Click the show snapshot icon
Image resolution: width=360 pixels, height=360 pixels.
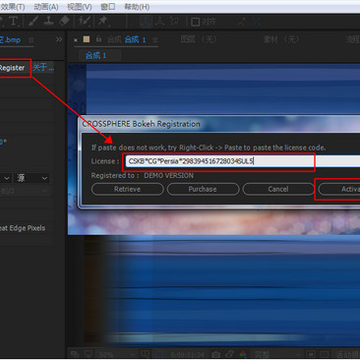[x=229, y=354]
